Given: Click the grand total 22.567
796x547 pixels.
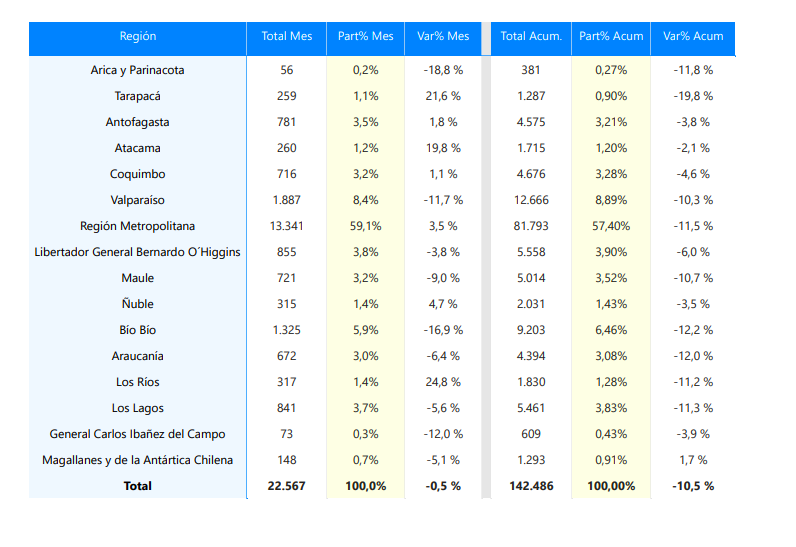Looking at the screenshot, I should coord(287,486).
